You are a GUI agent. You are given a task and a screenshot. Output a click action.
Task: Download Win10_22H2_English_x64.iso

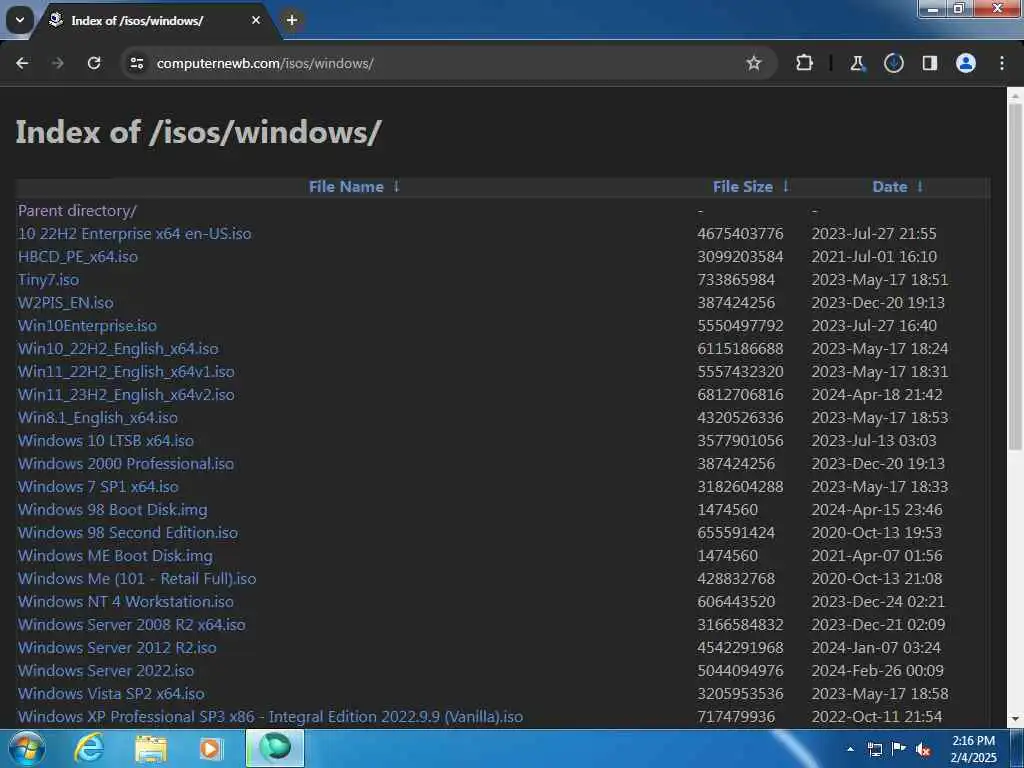click(x=118, y=349)
